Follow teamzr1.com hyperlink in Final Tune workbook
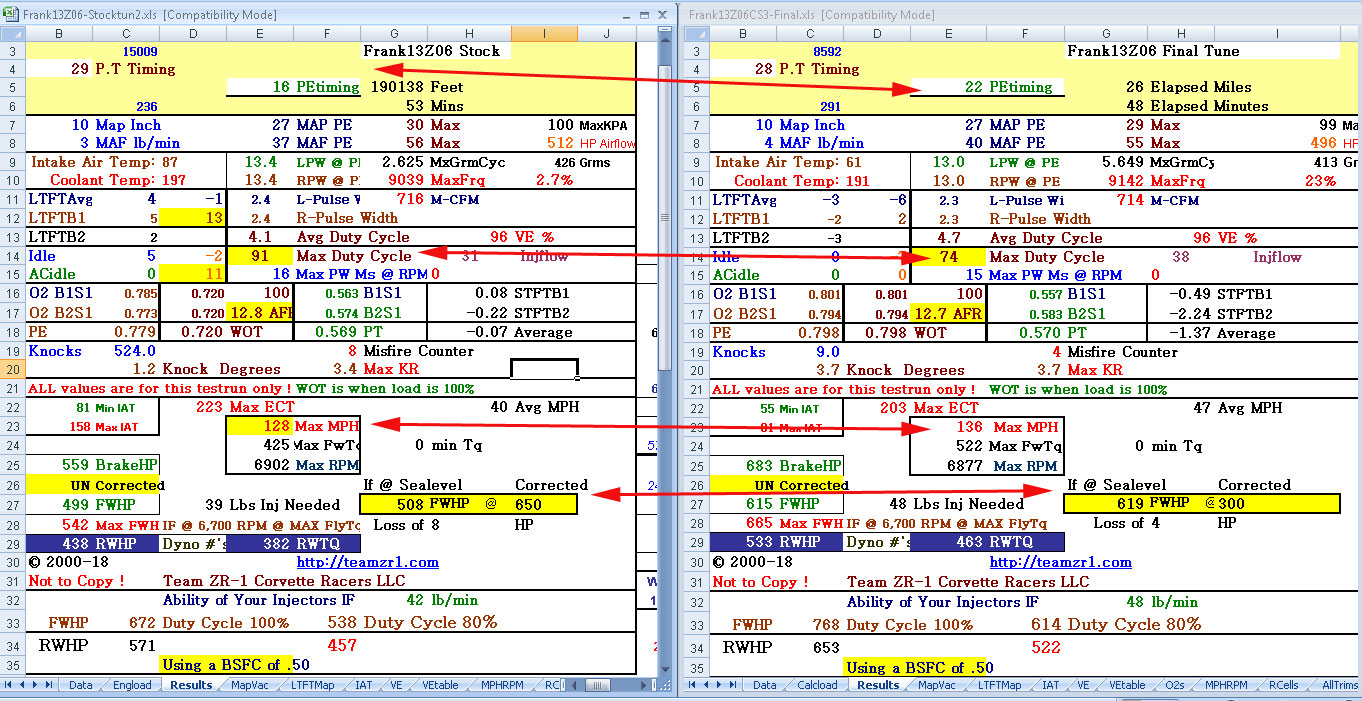This screenshot has height=701, width=1362. [x=1060, y=562]
